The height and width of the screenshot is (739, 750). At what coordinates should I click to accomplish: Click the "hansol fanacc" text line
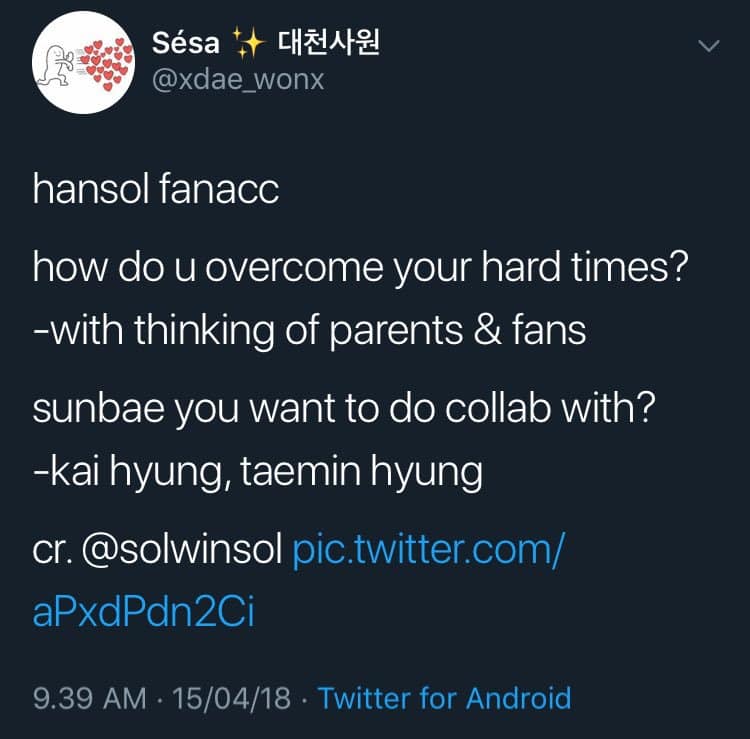click(156, 192)
